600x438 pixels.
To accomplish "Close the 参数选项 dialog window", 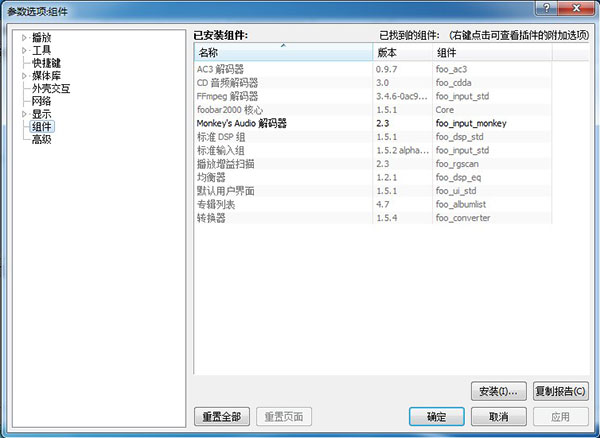I will tap(576, 8).
